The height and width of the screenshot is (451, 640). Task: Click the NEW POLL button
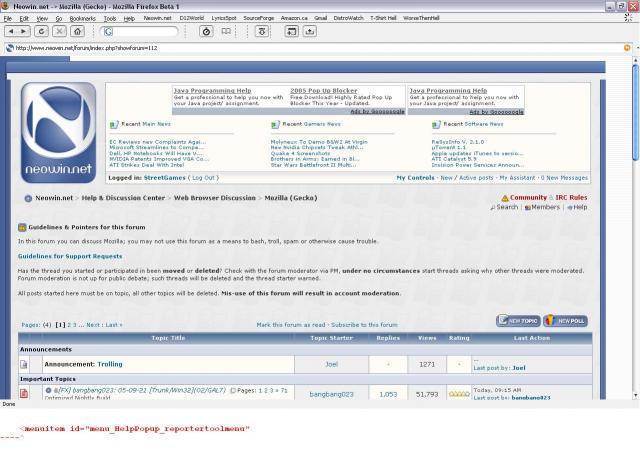pyautogui.click(x=565, y=321)
